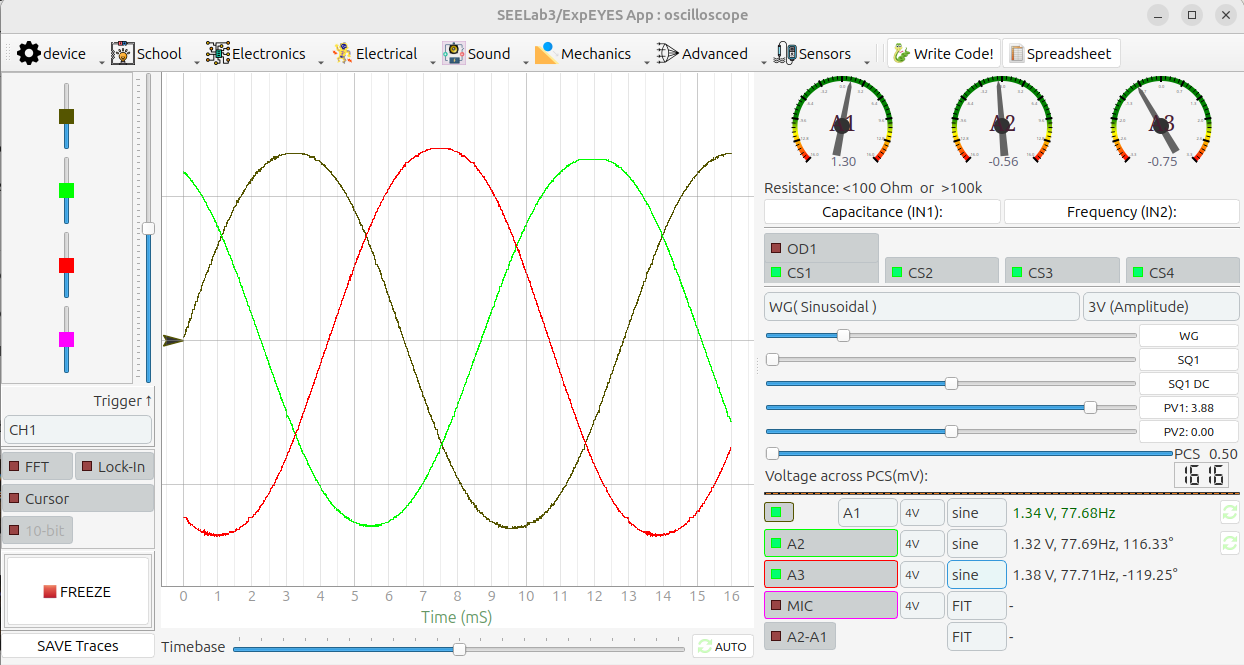
Task: Click the Write Code! button
Action: tap(943, 54)
